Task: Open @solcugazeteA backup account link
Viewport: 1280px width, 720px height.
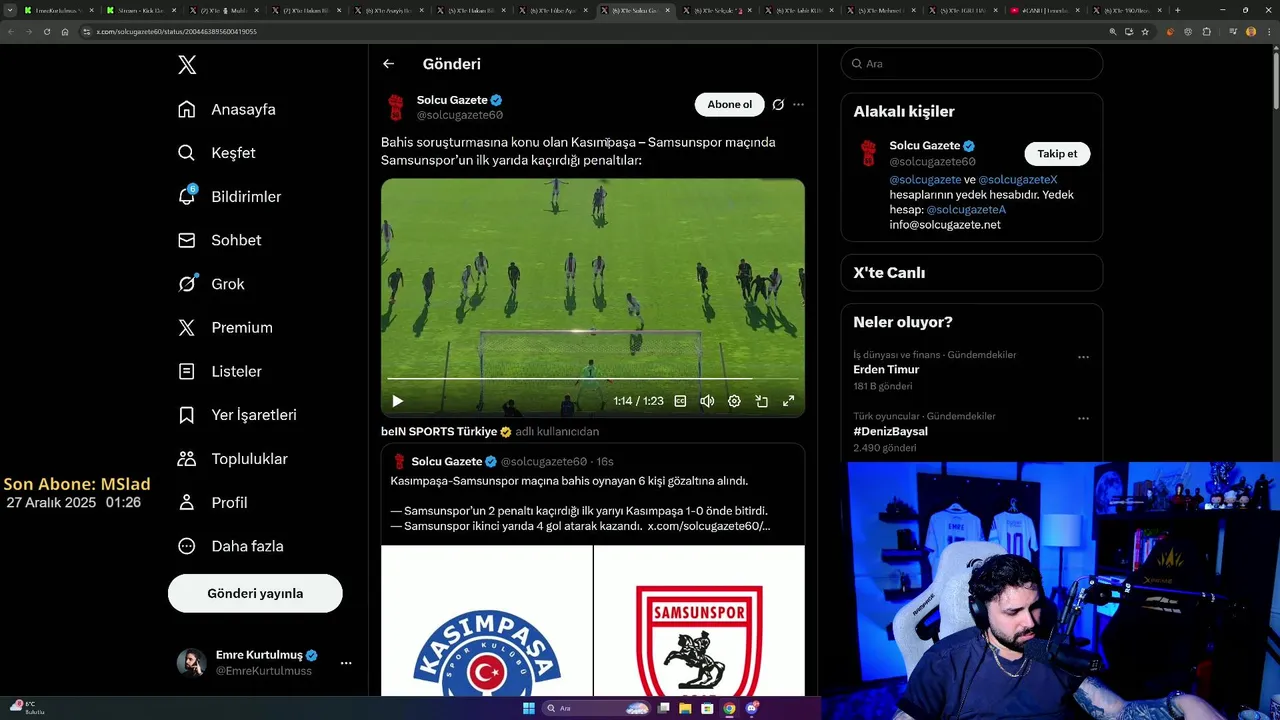Action: 966,210
